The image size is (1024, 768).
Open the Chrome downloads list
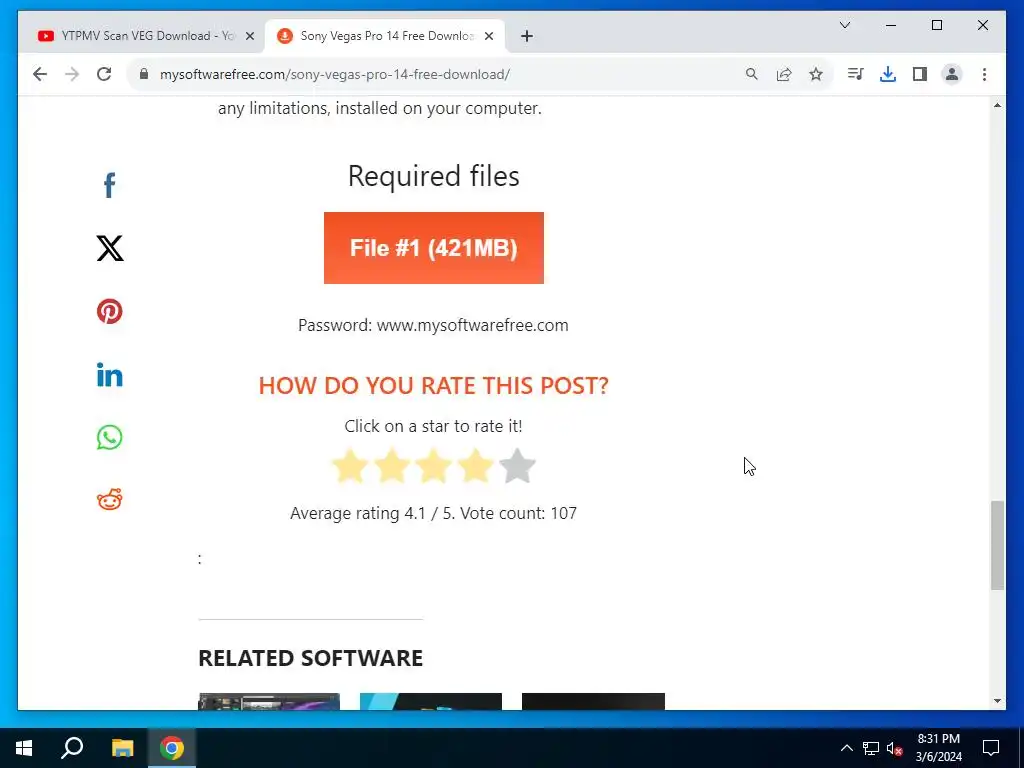tap(888, 74)
